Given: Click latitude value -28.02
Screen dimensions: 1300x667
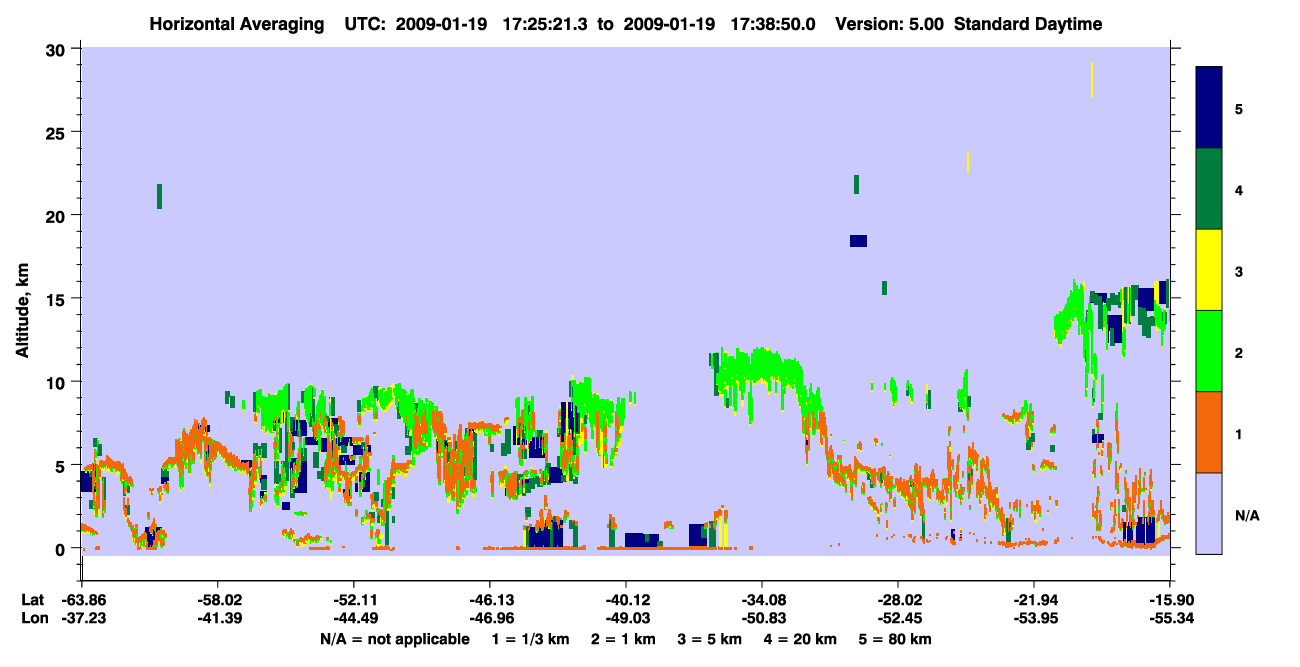Looking at the screenshot, I should click(898, 600).
